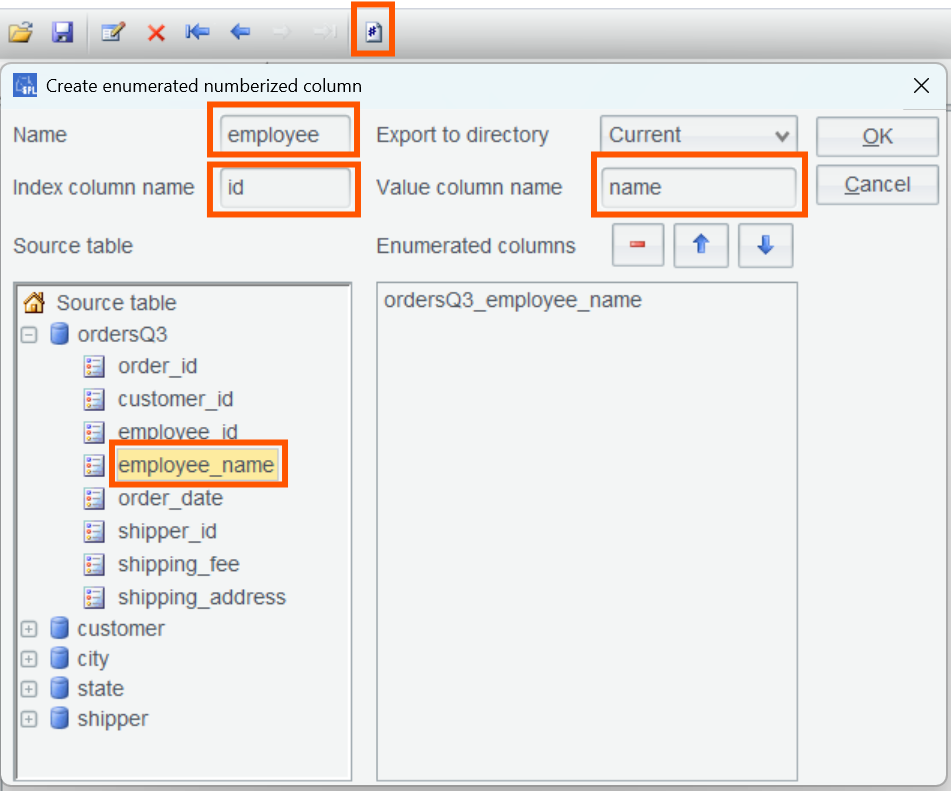Click the Cancel button

coord(877,184)
